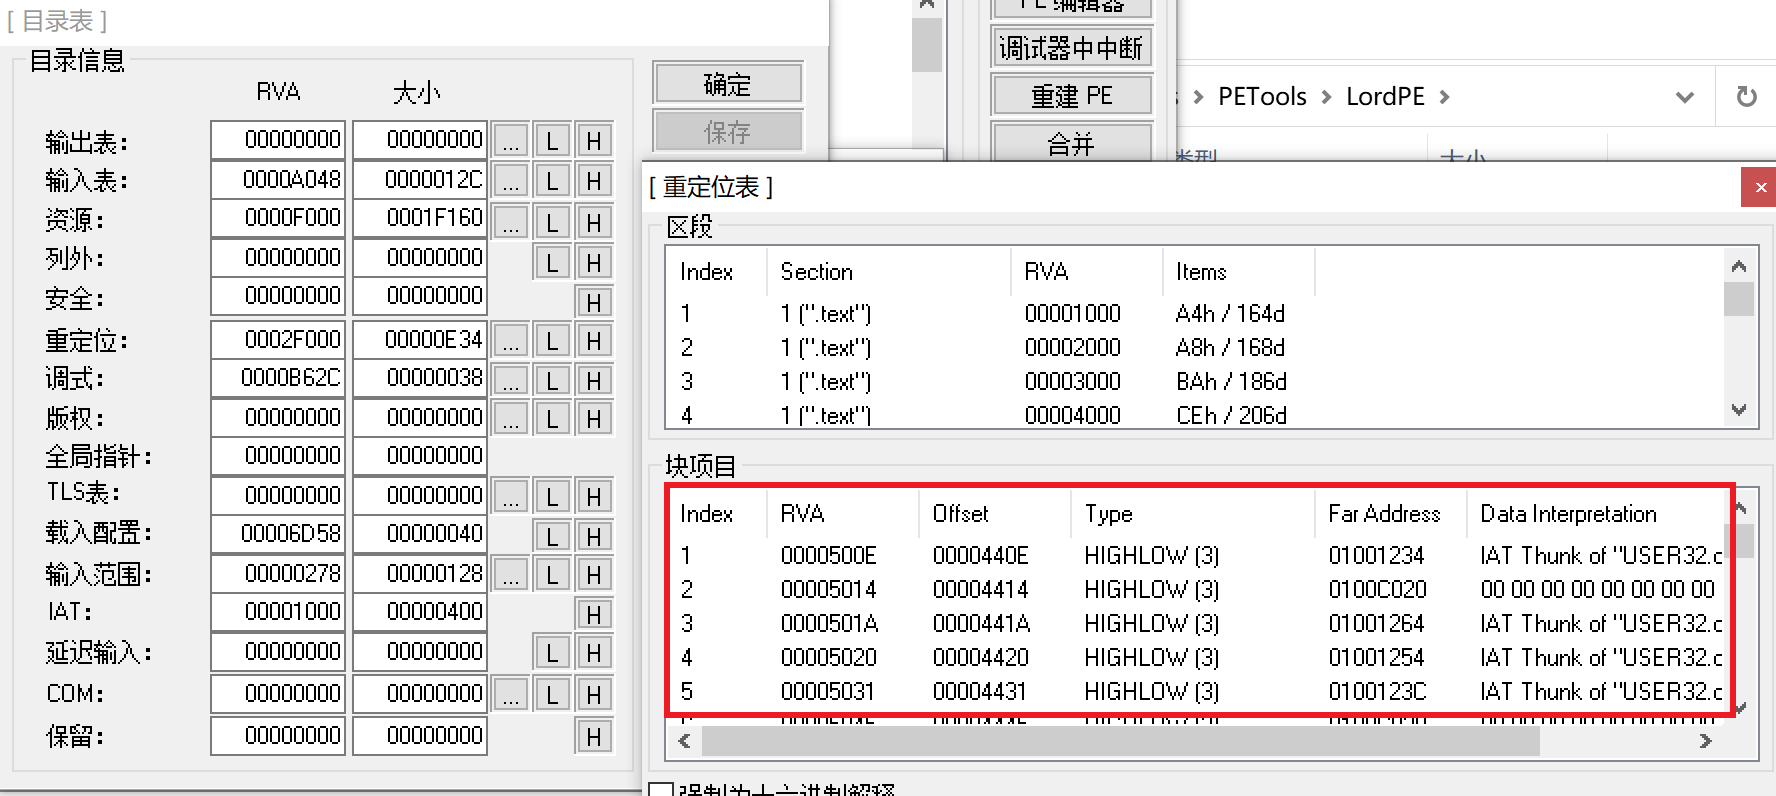Expand the chevron after PETools in path
The image size is (1776, 796).
1326,97
